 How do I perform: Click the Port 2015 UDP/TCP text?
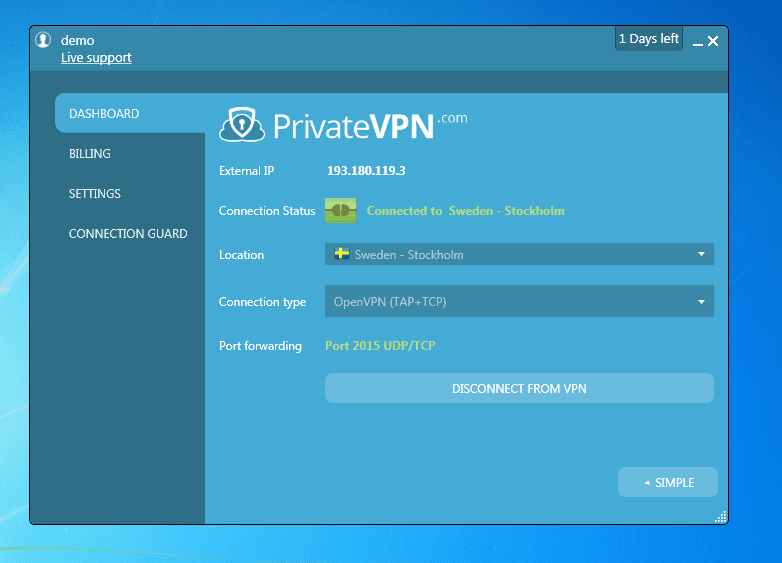[380, 346]
